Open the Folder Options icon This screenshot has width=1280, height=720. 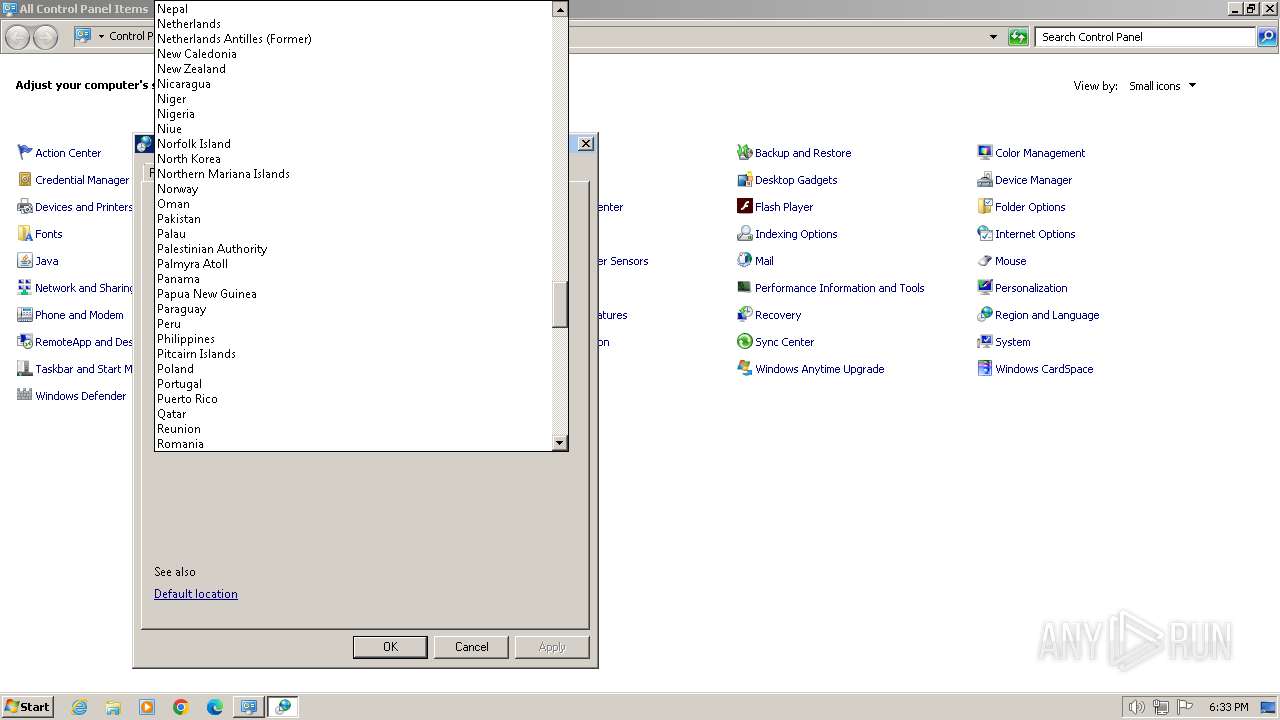tap(985, 207)
